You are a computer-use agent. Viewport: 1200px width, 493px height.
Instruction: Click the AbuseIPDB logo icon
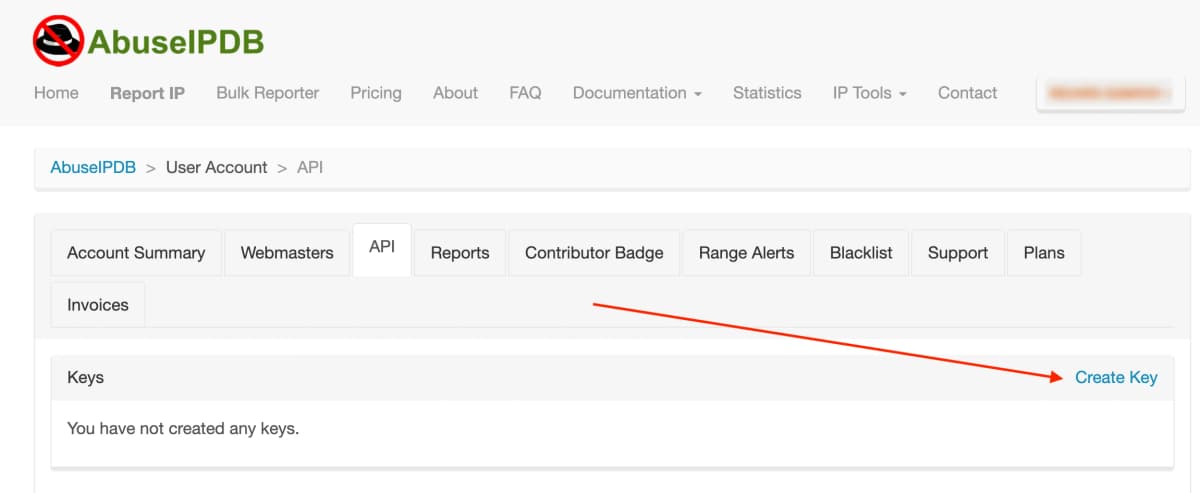coord(58,40)
